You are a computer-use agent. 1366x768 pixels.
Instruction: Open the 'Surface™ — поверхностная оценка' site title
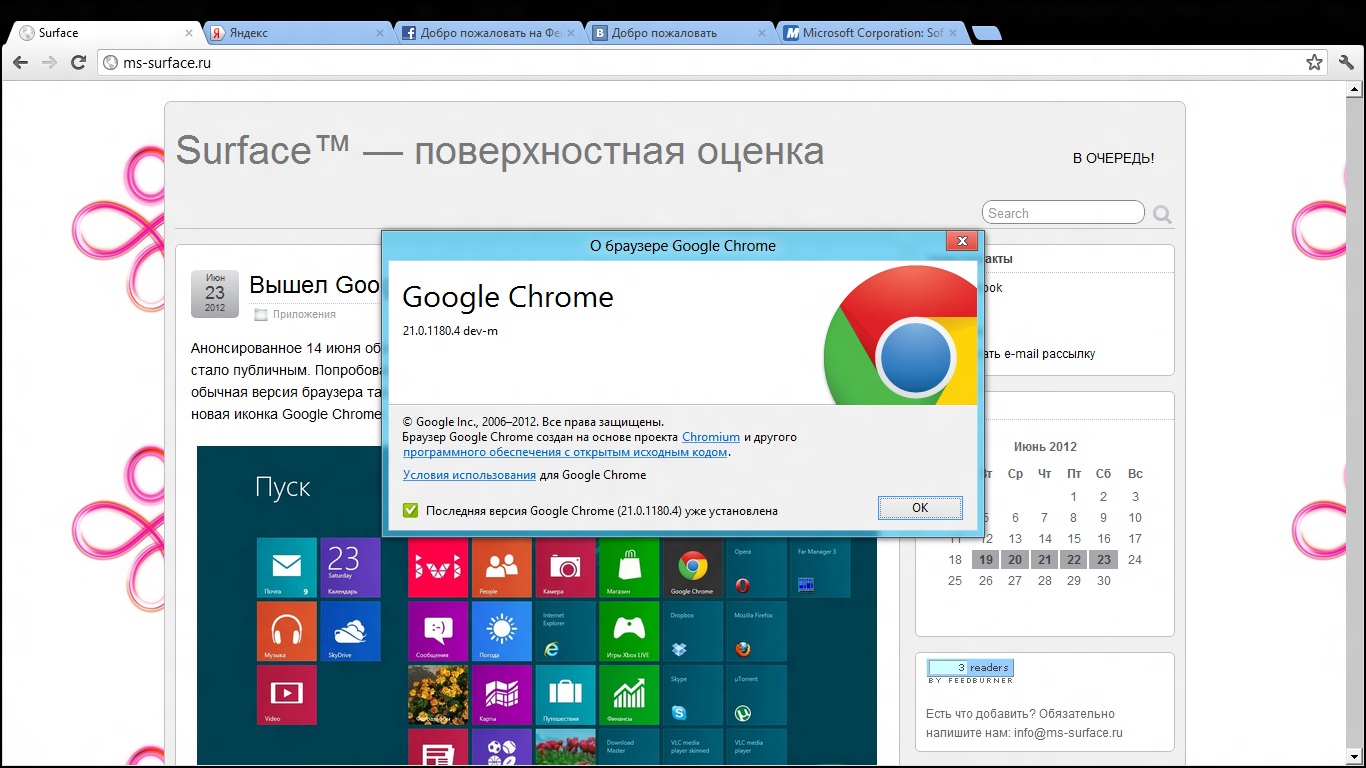500,151
